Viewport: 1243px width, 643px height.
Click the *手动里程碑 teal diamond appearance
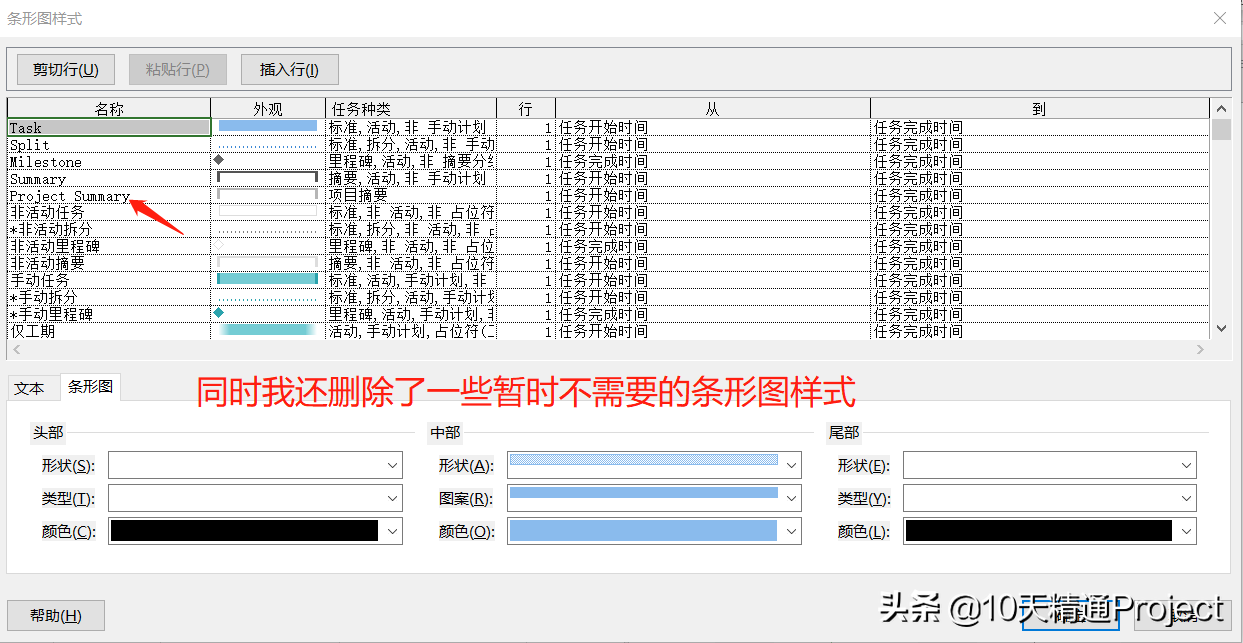coord(218,313)
